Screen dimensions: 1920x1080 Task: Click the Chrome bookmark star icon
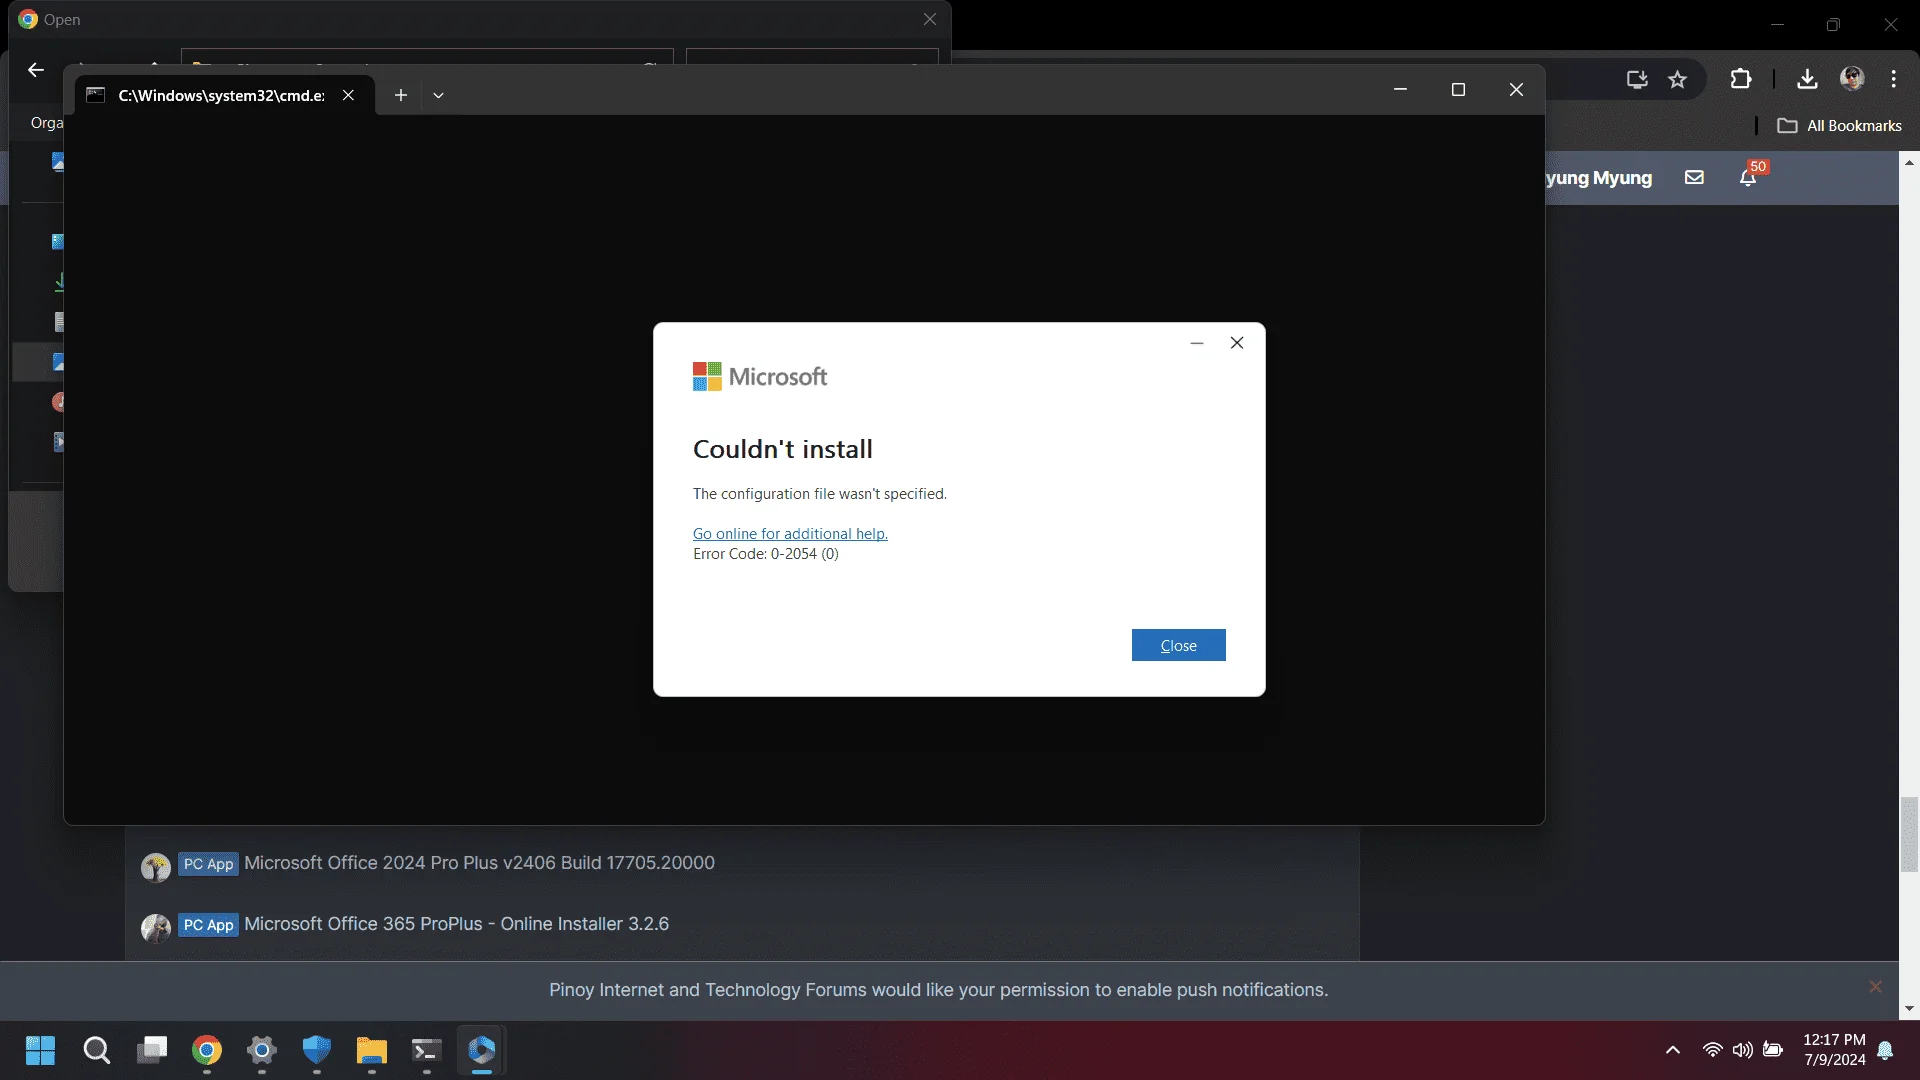tap(1677, 79)
